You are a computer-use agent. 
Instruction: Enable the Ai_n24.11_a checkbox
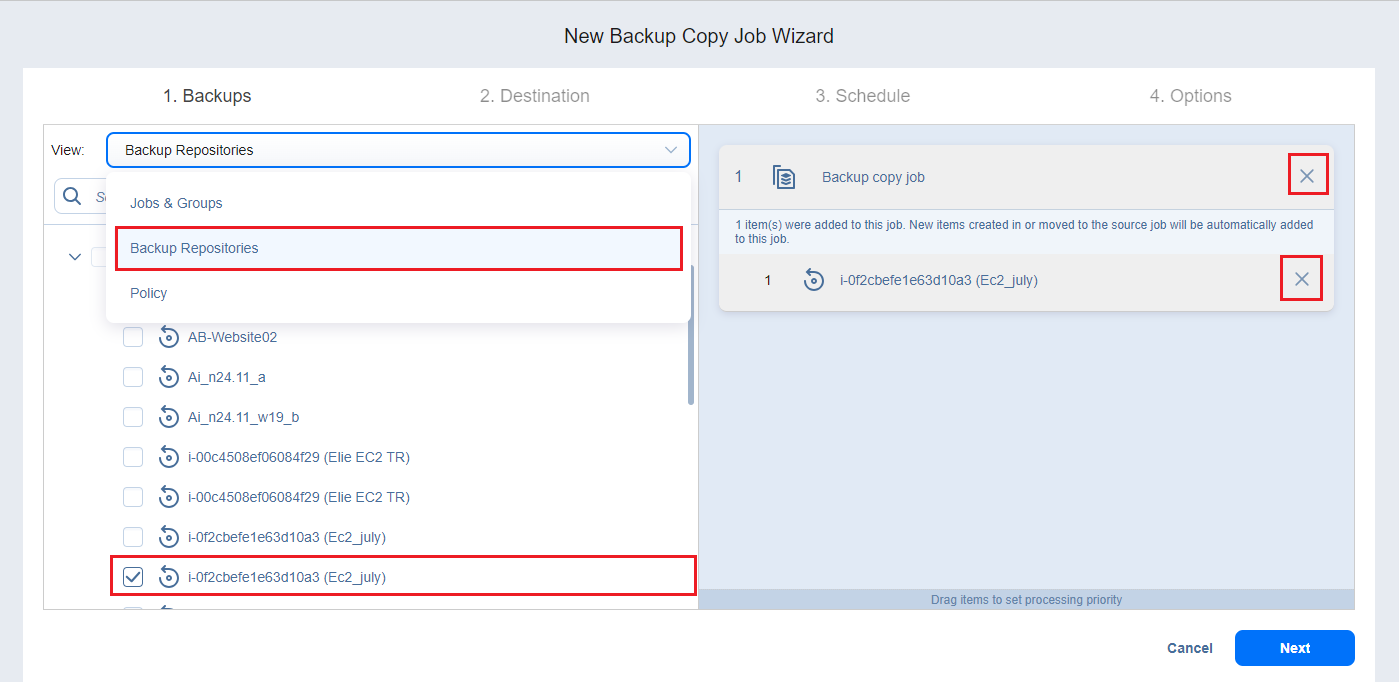tap(133, 377)
